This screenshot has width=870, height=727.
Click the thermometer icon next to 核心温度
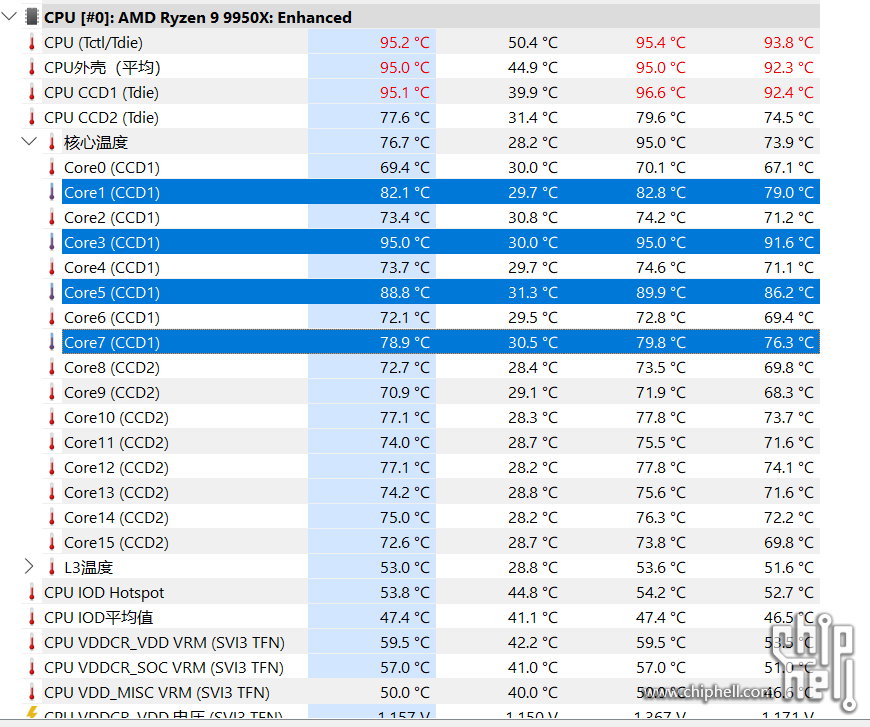[52, 143]
